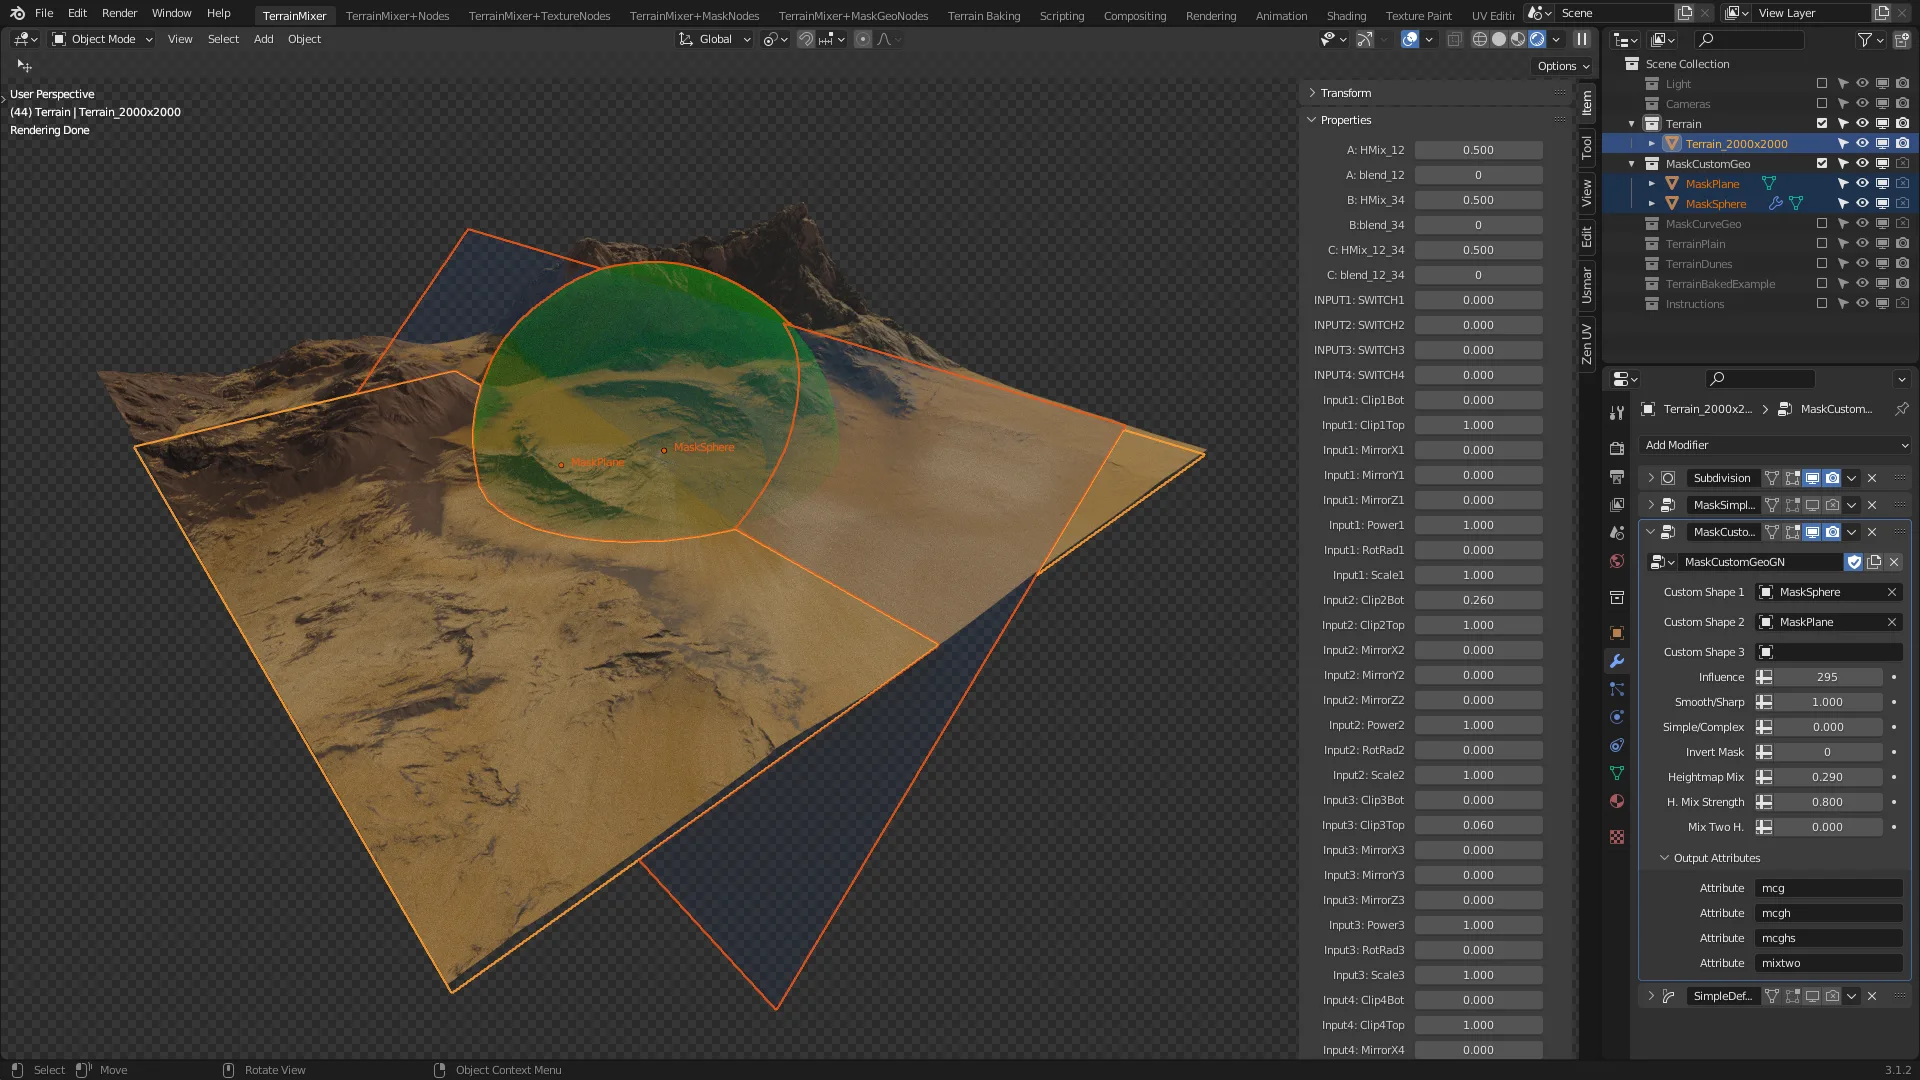The width and height of the screenshot is (1920, 1080).
Task: Select solid viewport shading
Action: 1499,39
